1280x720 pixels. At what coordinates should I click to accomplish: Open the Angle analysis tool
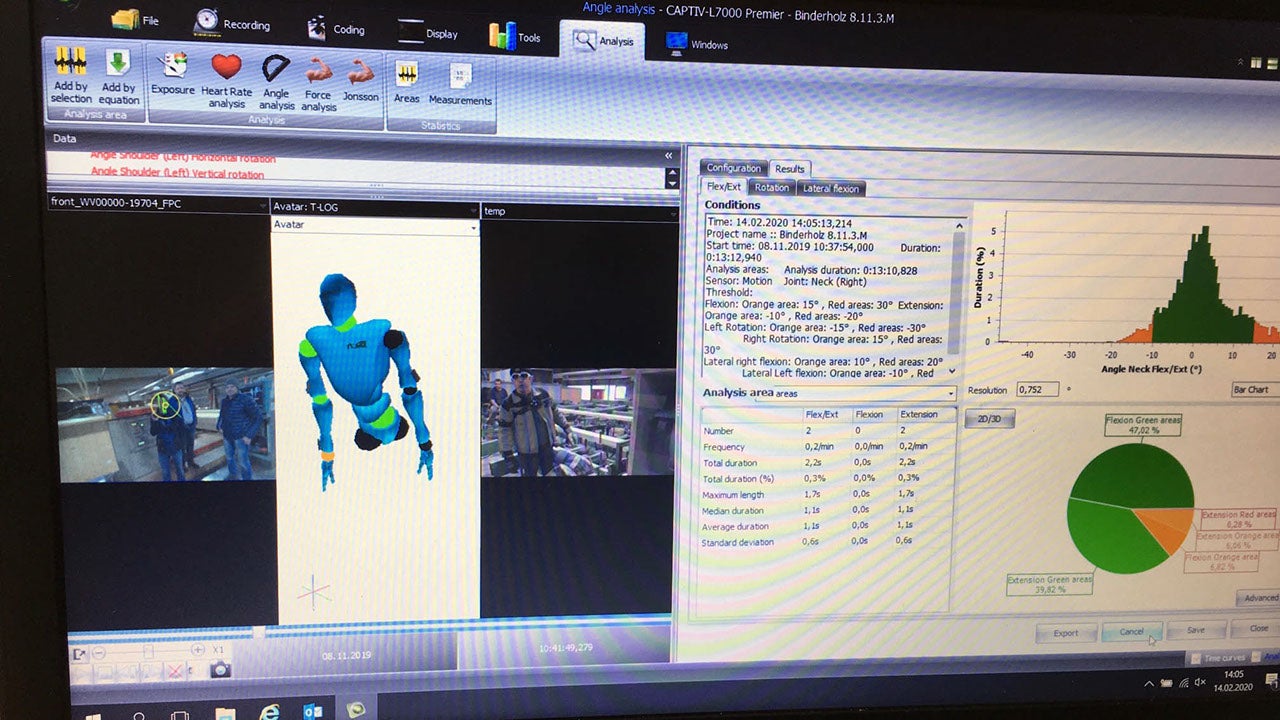277,83
